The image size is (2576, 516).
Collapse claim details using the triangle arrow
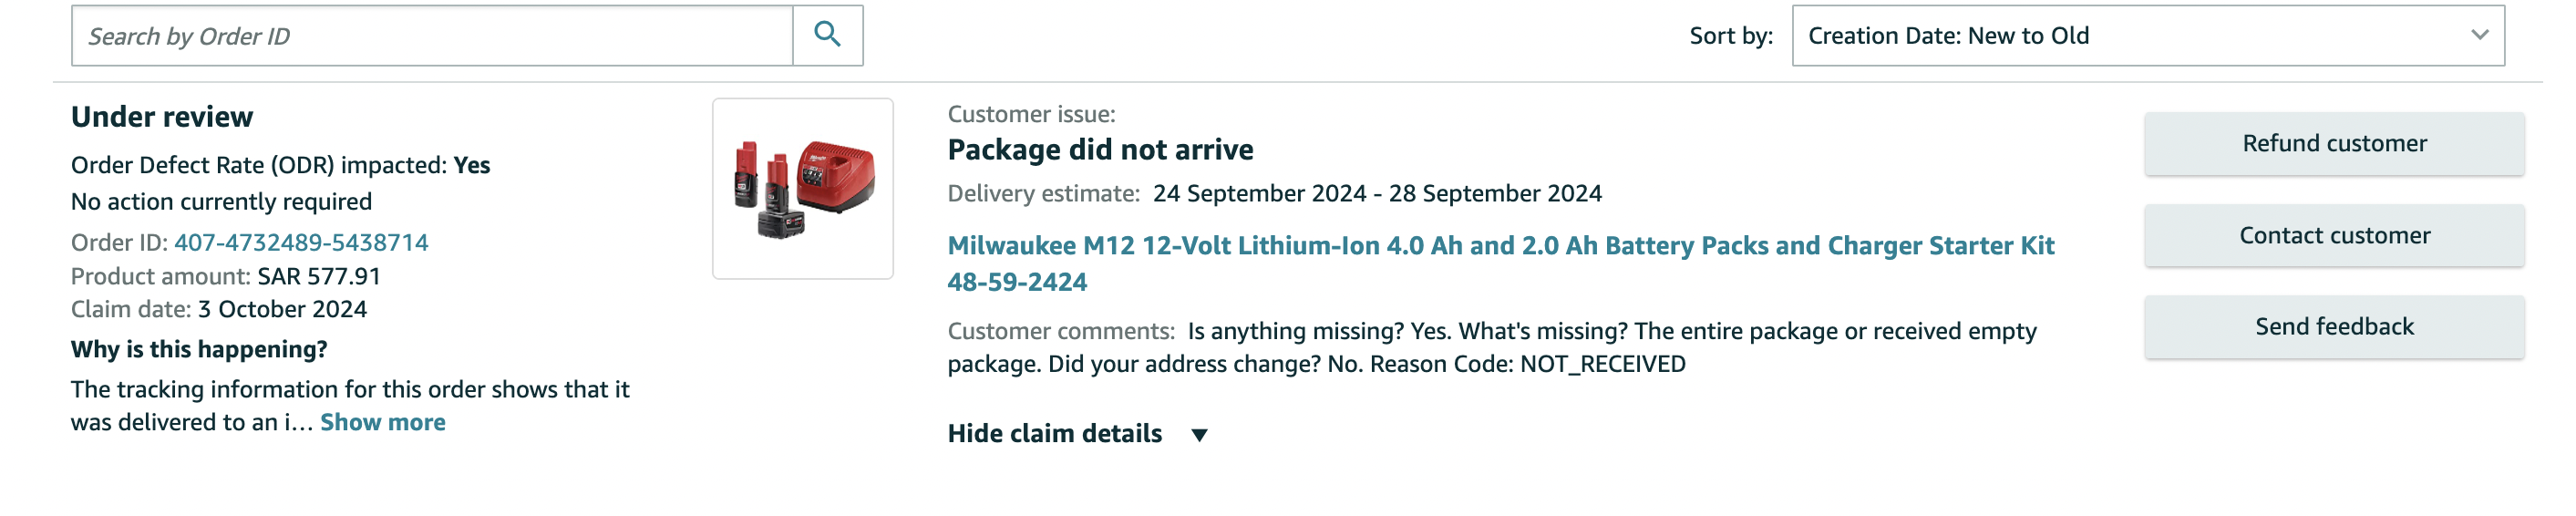(1199, 435)
